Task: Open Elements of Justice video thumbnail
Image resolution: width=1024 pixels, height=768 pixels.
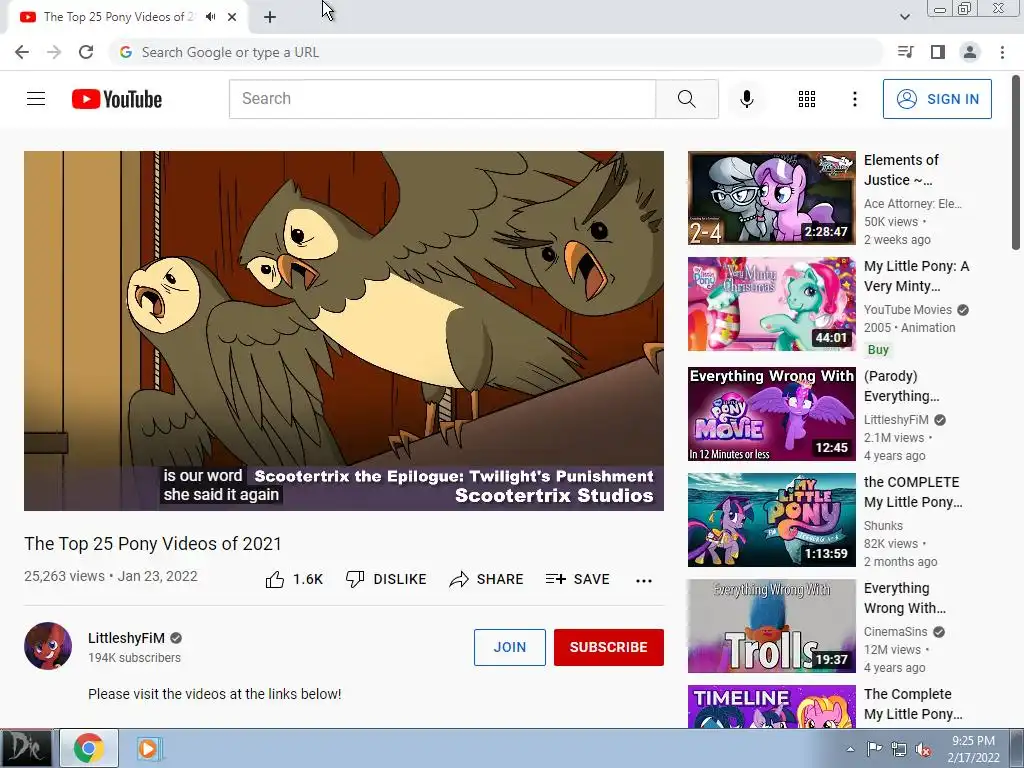Action: click(771, 198)
